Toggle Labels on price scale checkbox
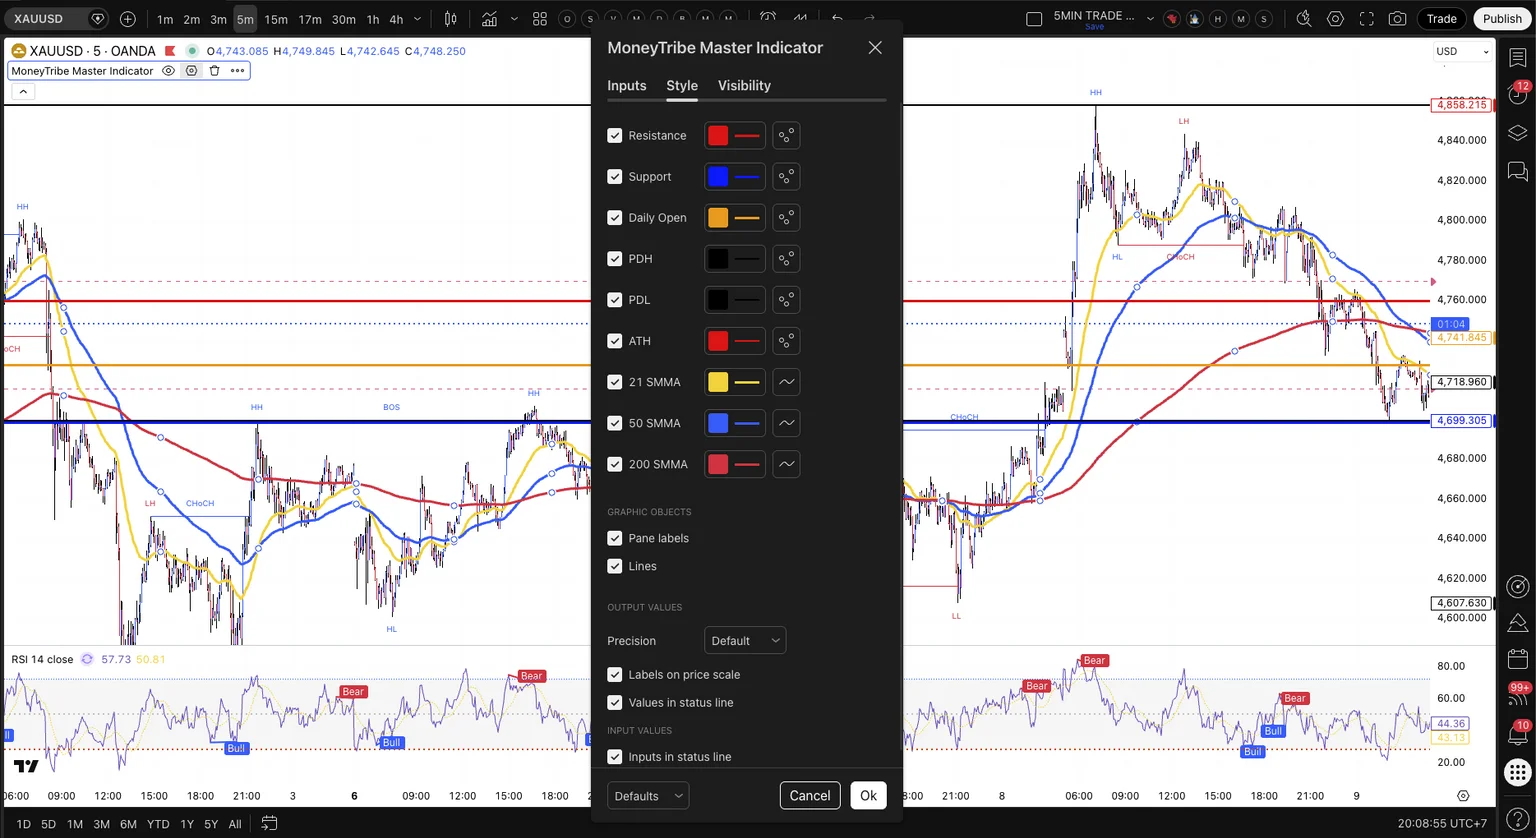The width and height of the screenshot is (1536, 838). click(x=615, y=675)
